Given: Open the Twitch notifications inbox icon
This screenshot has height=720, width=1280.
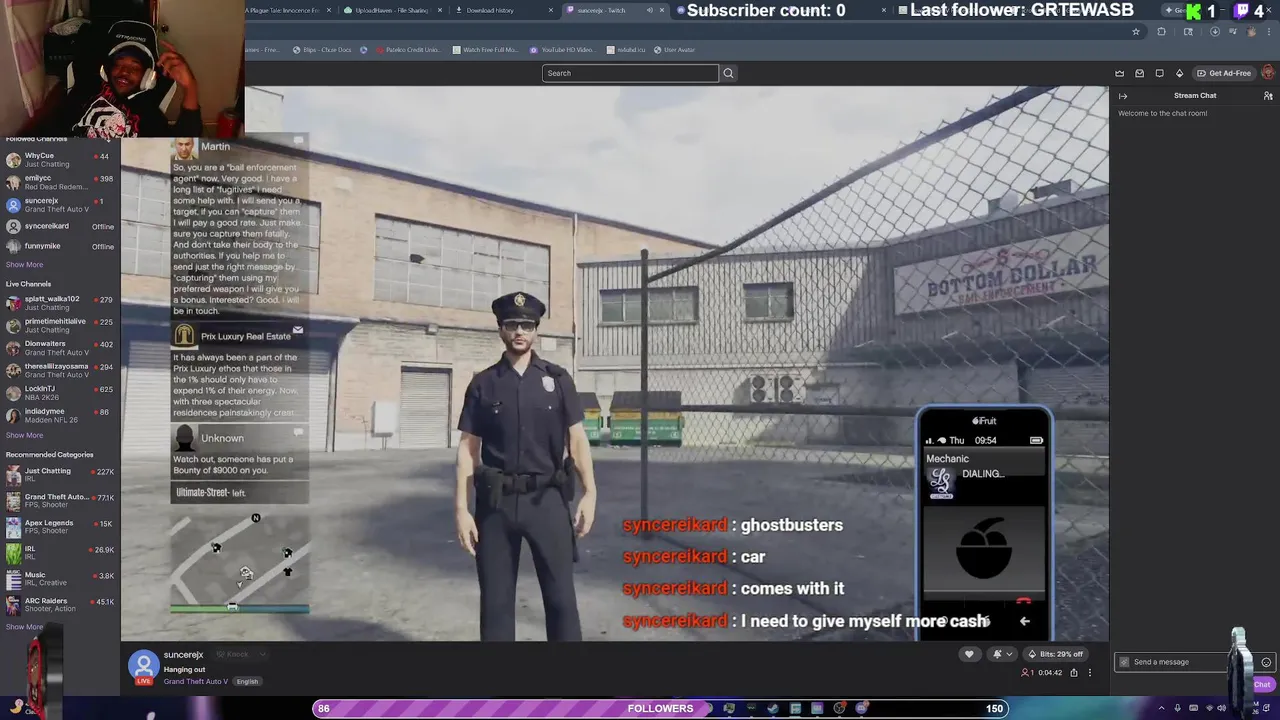Looking at the screenshot, I should pos(1139,73).
